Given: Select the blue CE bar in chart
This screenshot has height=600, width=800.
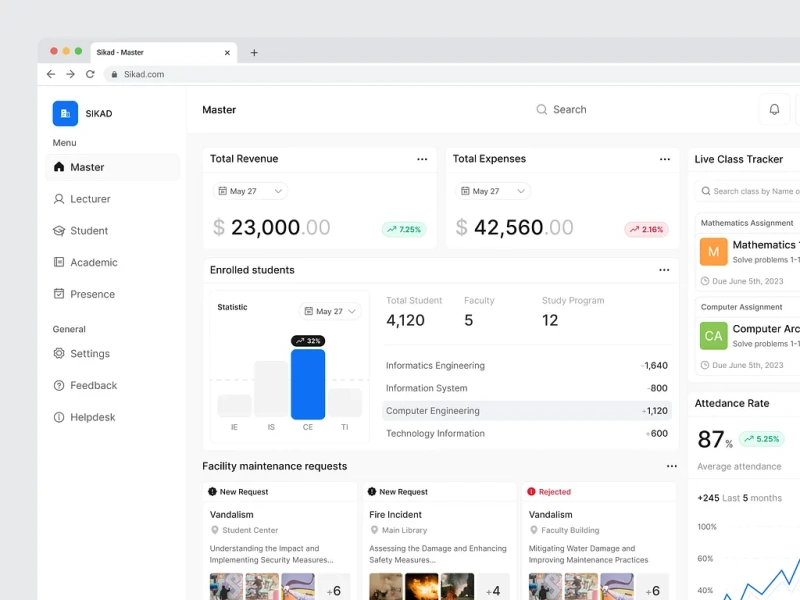Looking at the screenshot, I should click(308, 384).
